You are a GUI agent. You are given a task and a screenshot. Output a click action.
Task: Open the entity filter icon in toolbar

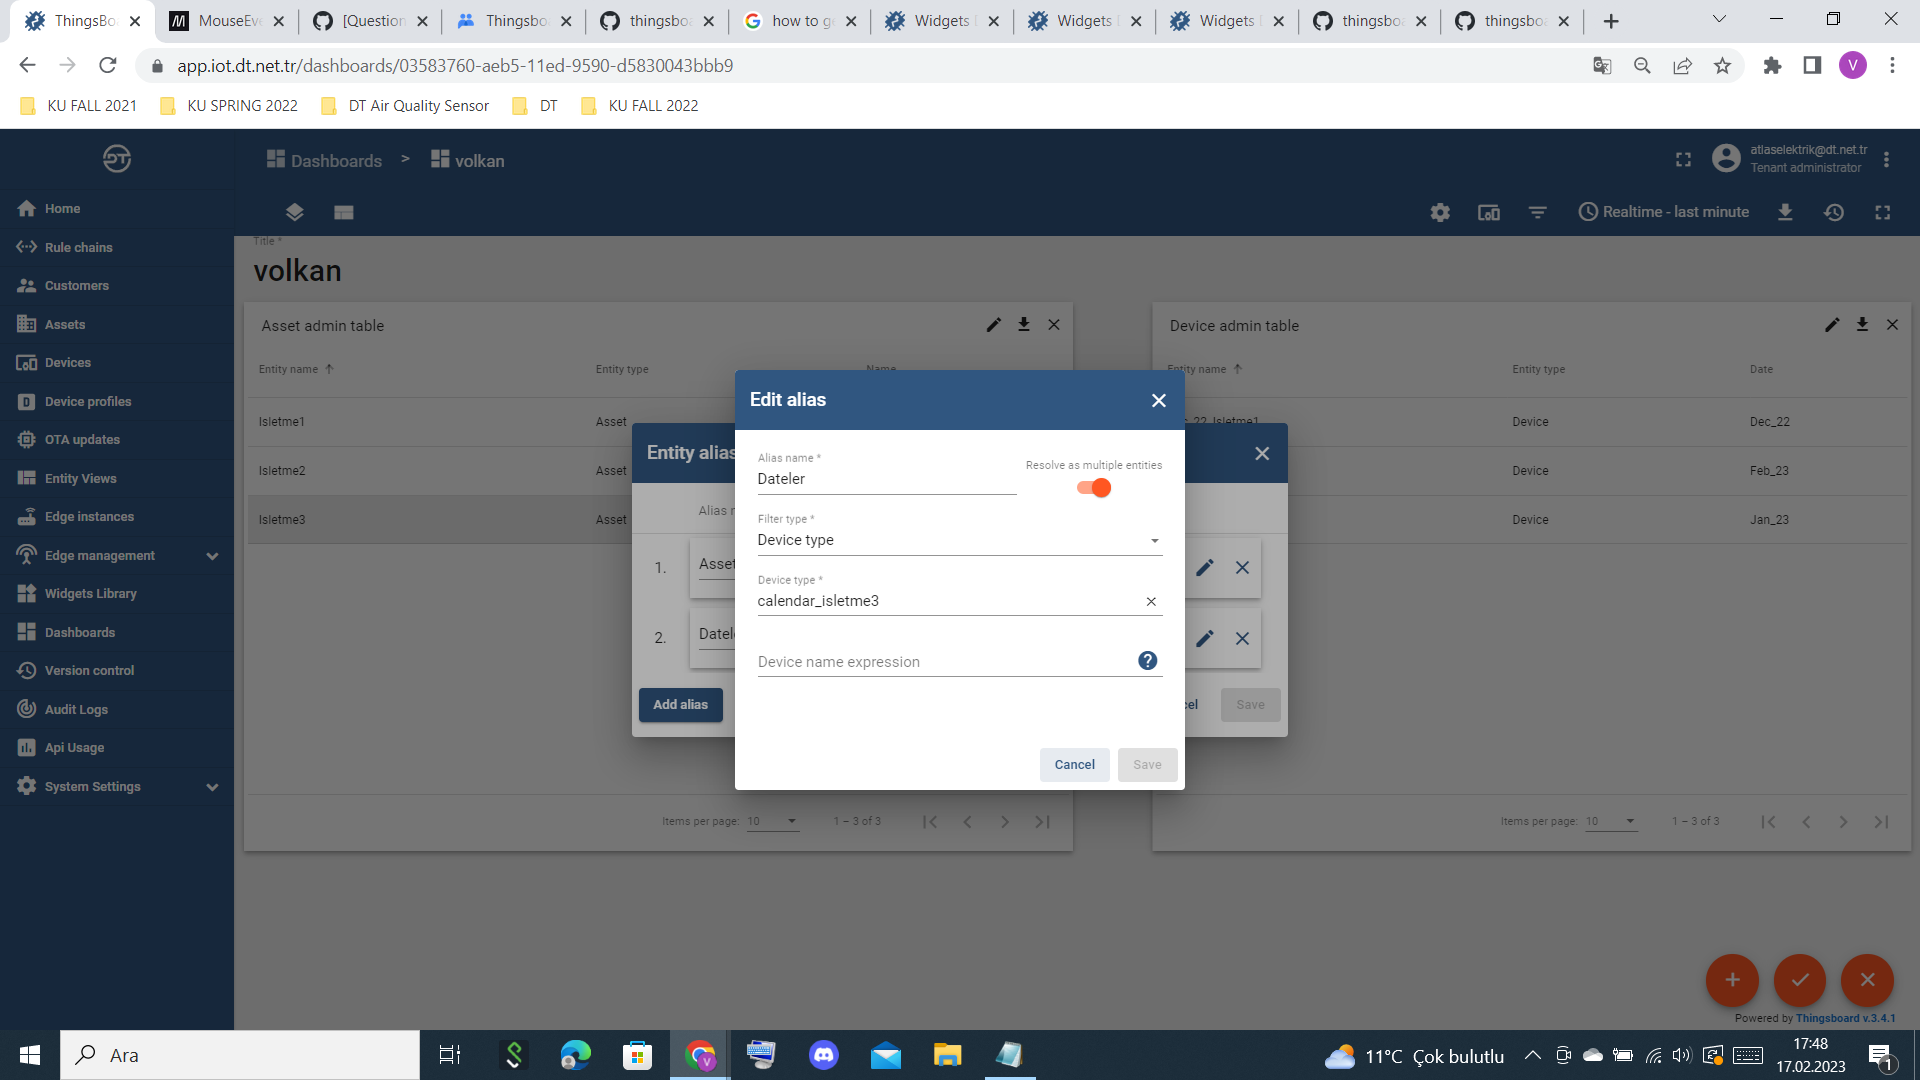1537,212
